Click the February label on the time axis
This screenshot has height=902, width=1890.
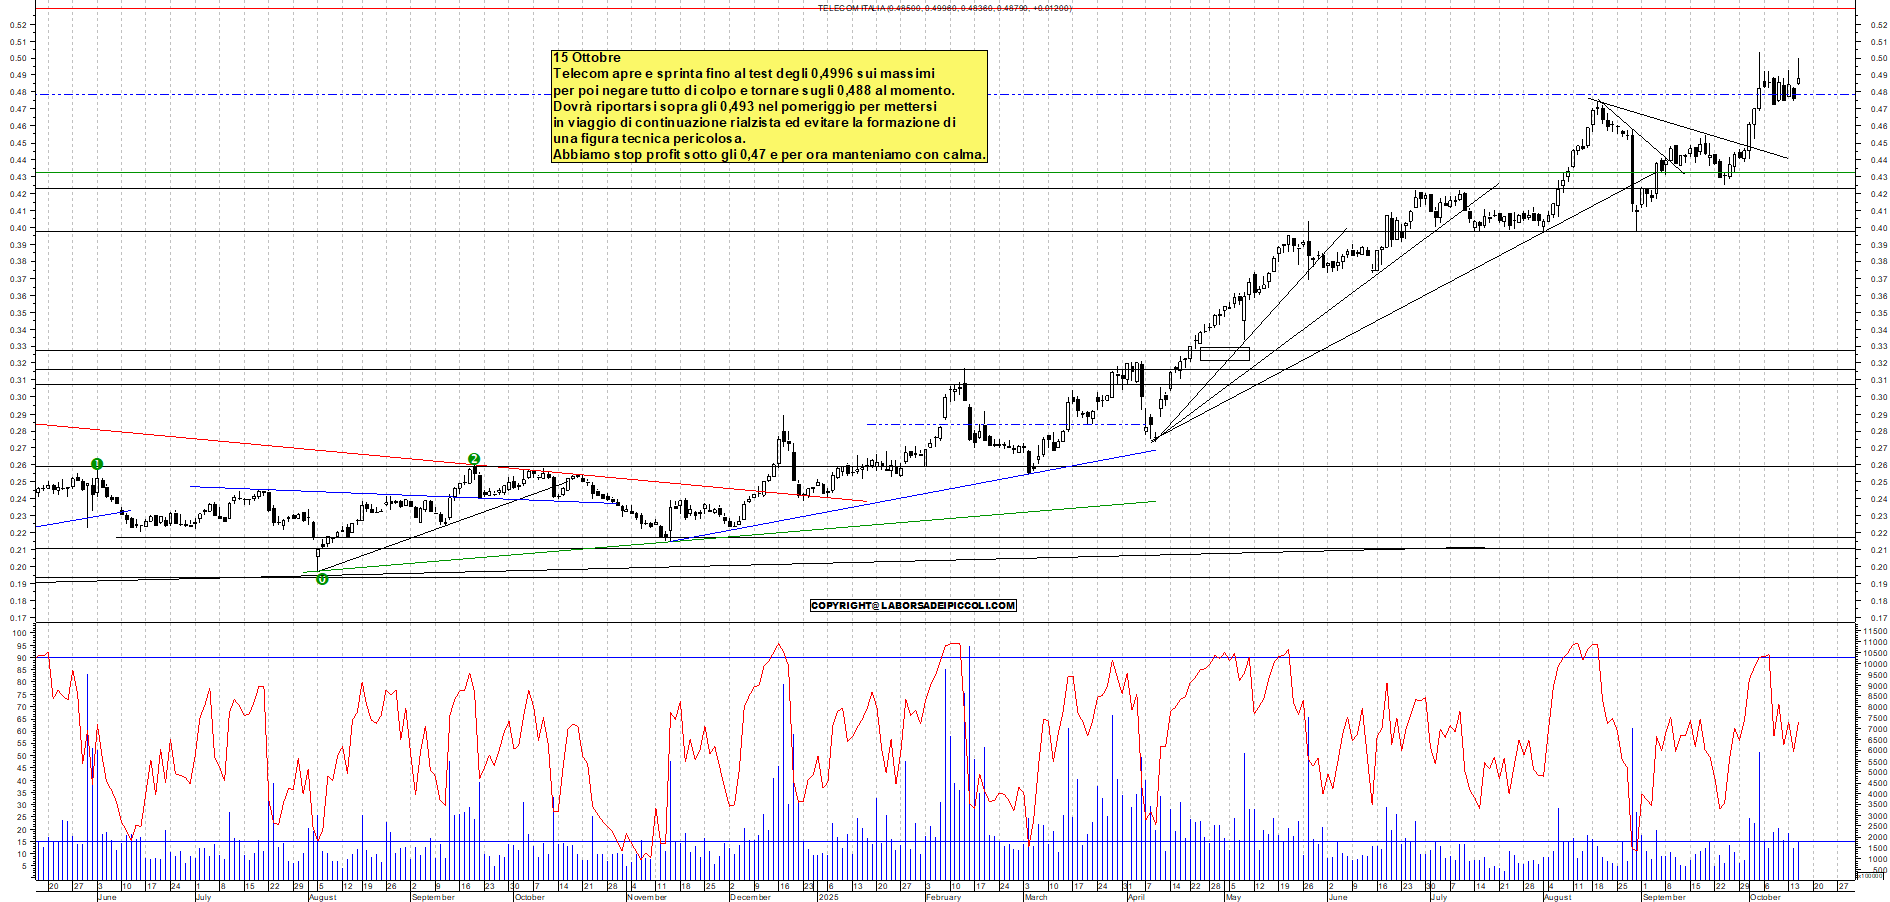point(943,897)
